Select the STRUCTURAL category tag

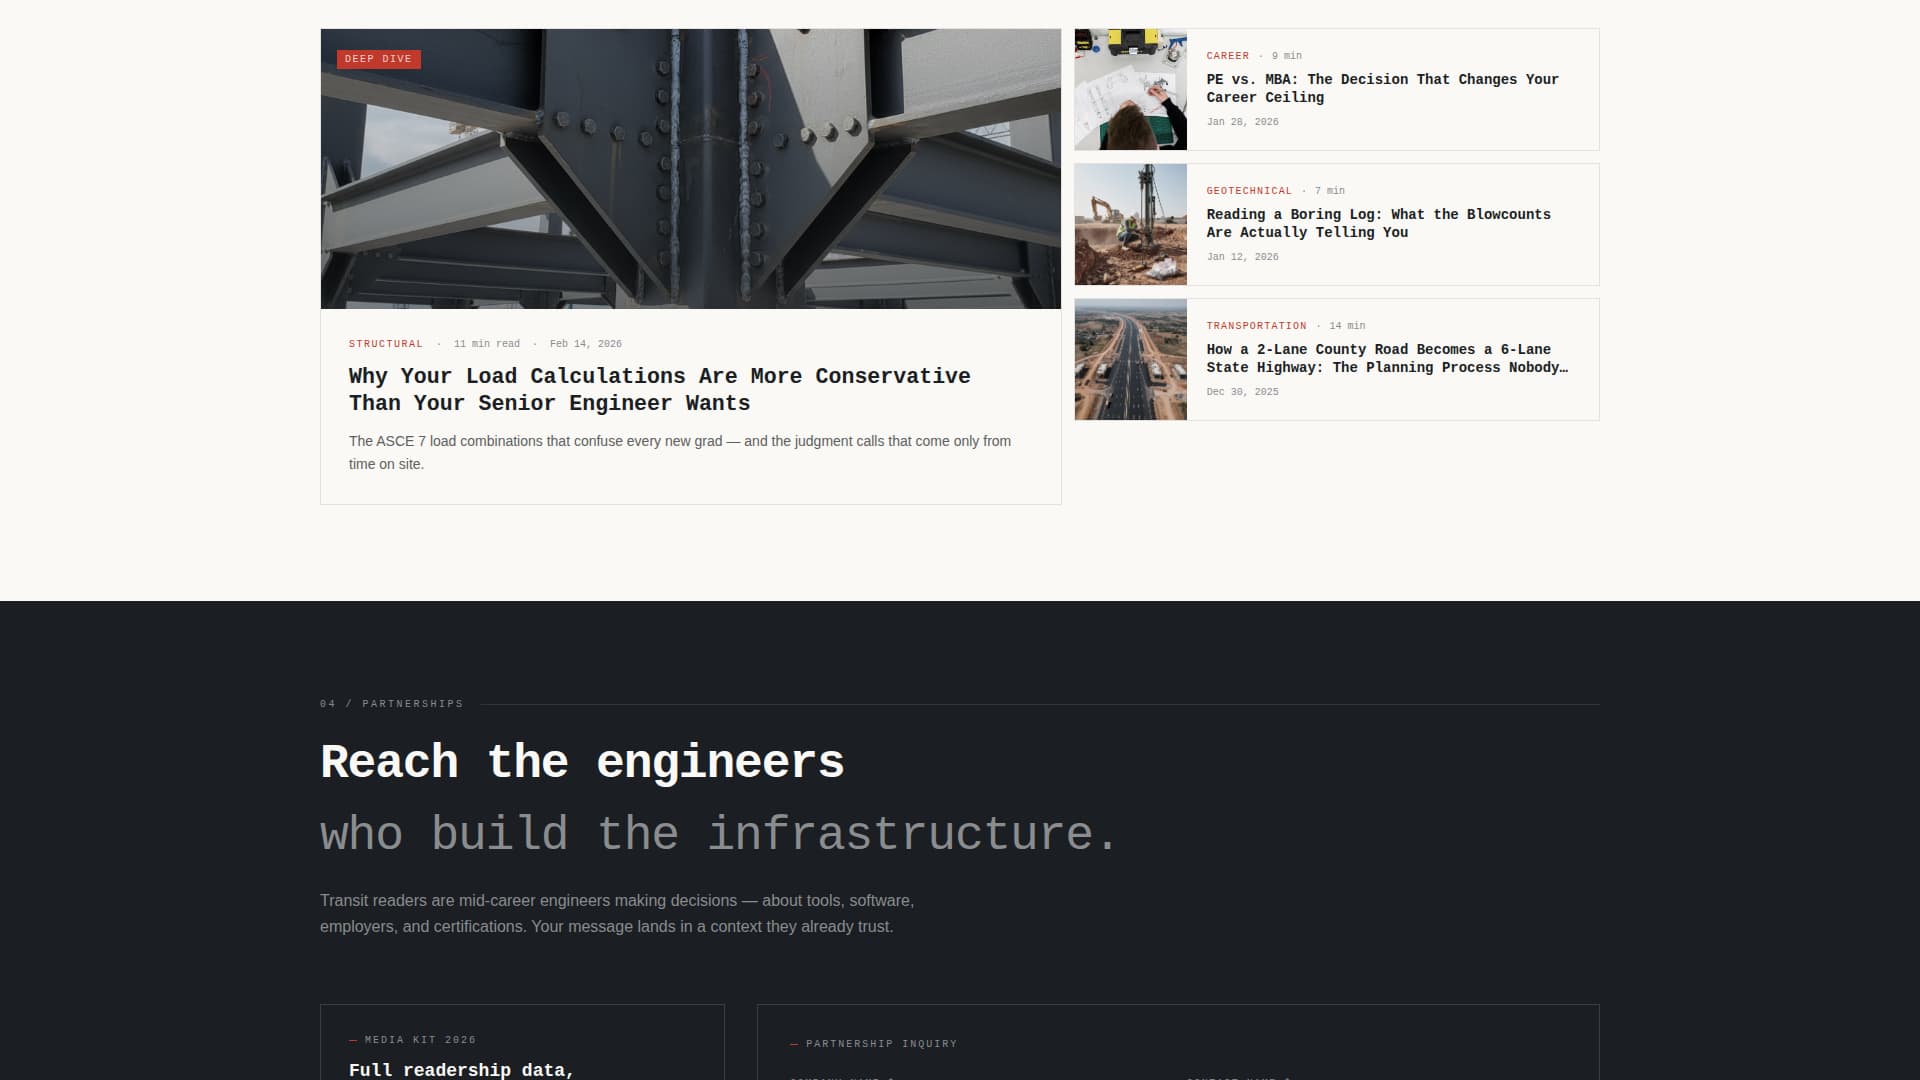pyautogui.click(x=386, y=344)
